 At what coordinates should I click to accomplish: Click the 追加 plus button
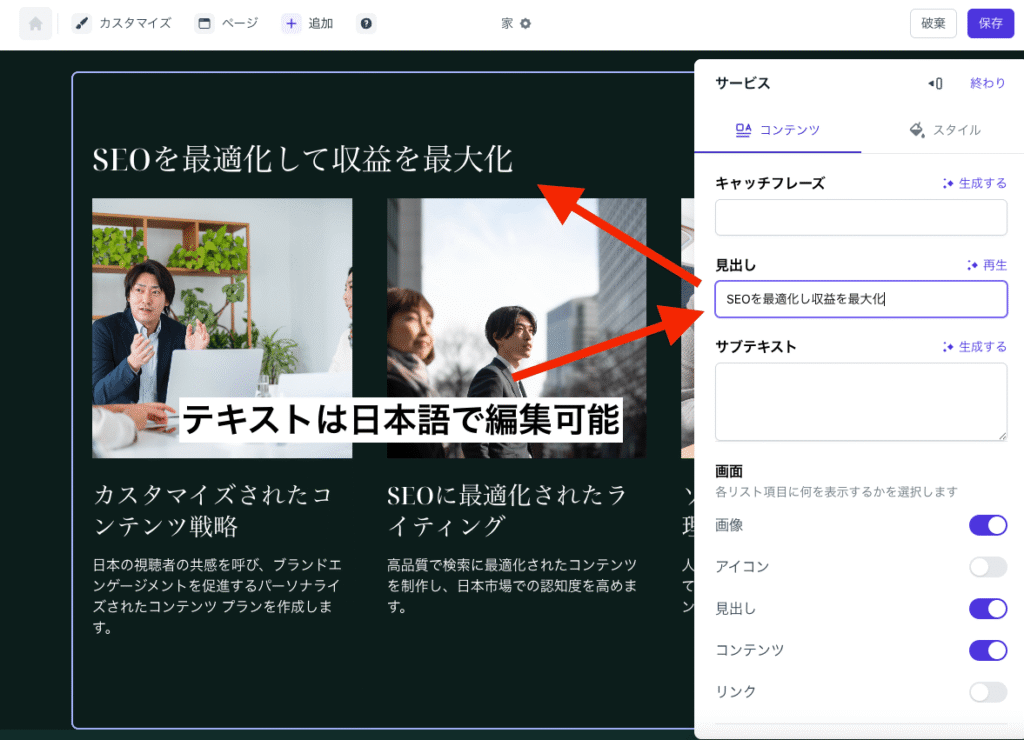click(x=308, y=24)
